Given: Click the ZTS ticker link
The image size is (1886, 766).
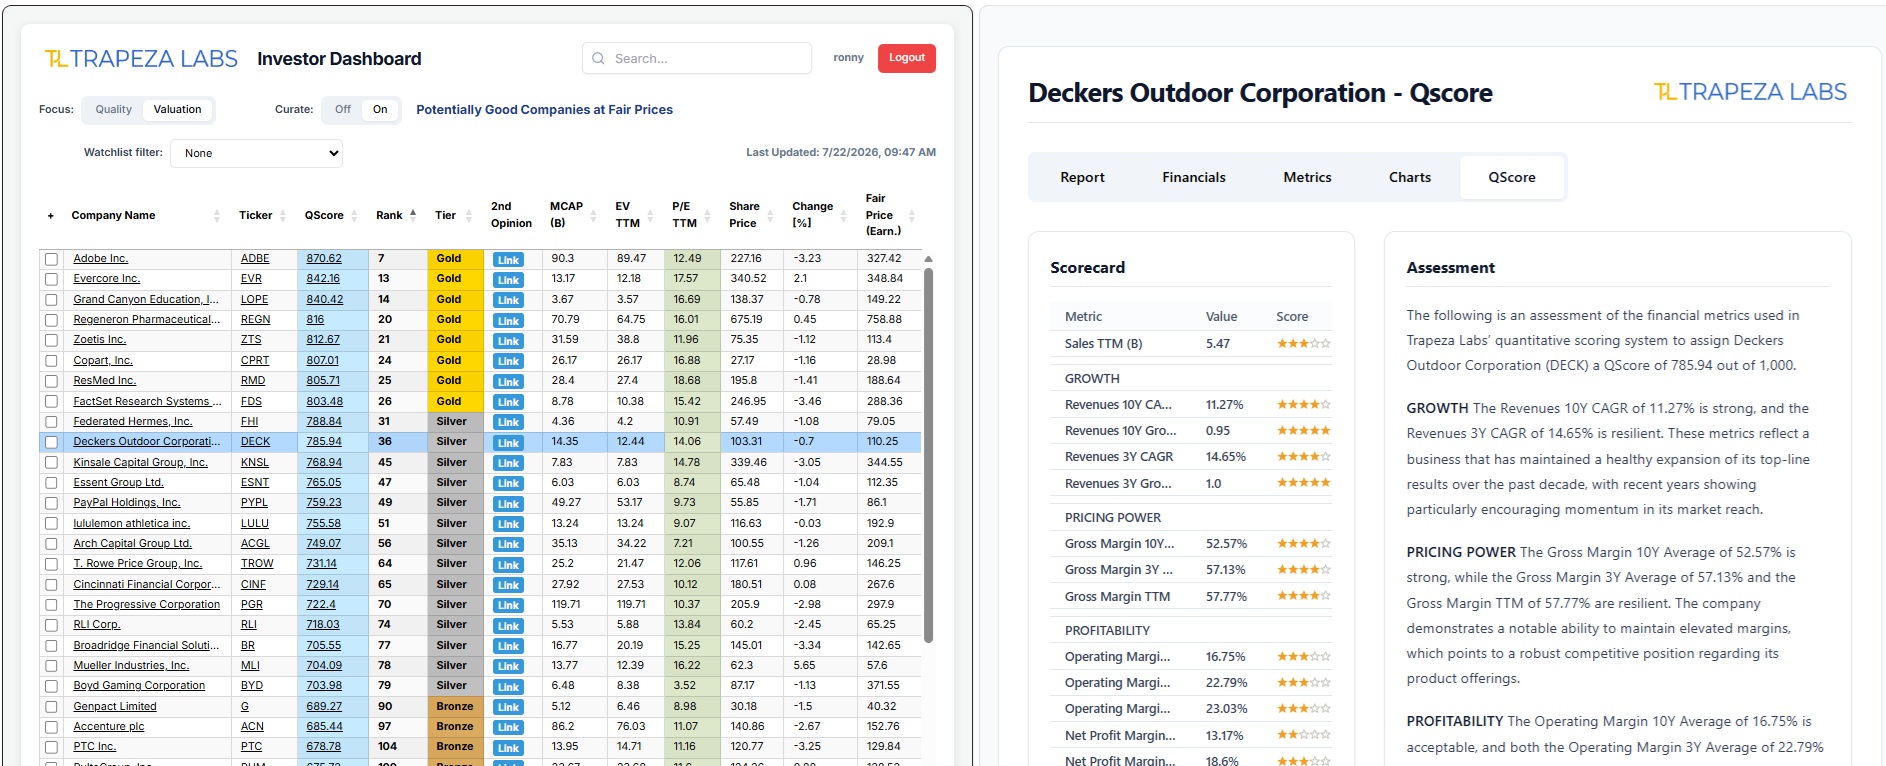Looking at the screenshot, I should [251, 339].
